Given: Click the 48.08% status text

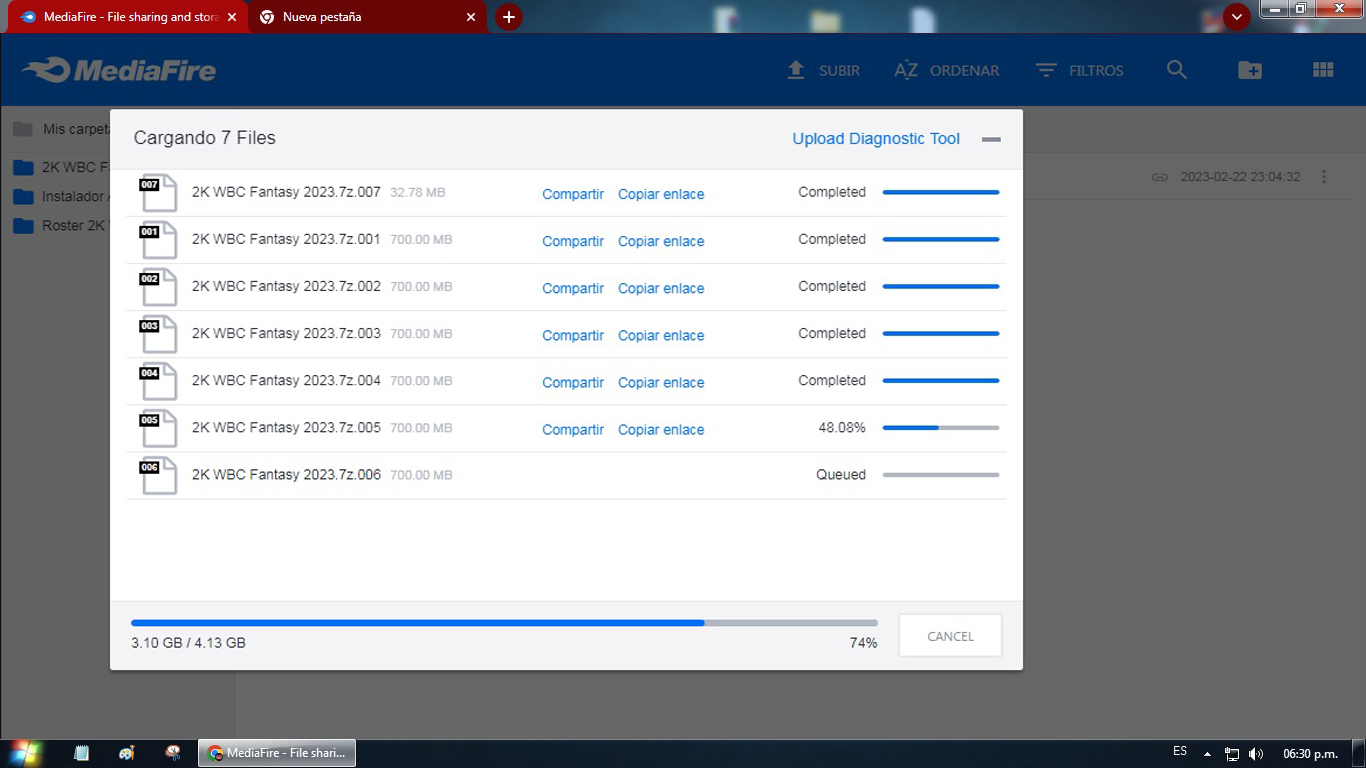Looking at the screenshot, I should [x=842, y=427].
